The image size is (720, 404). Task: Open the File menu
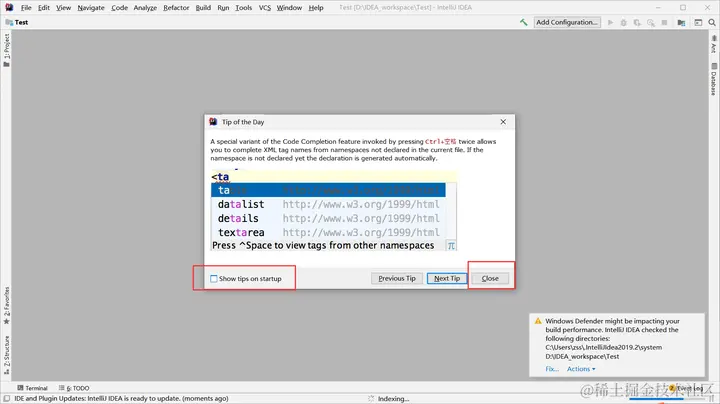(26, 8)
